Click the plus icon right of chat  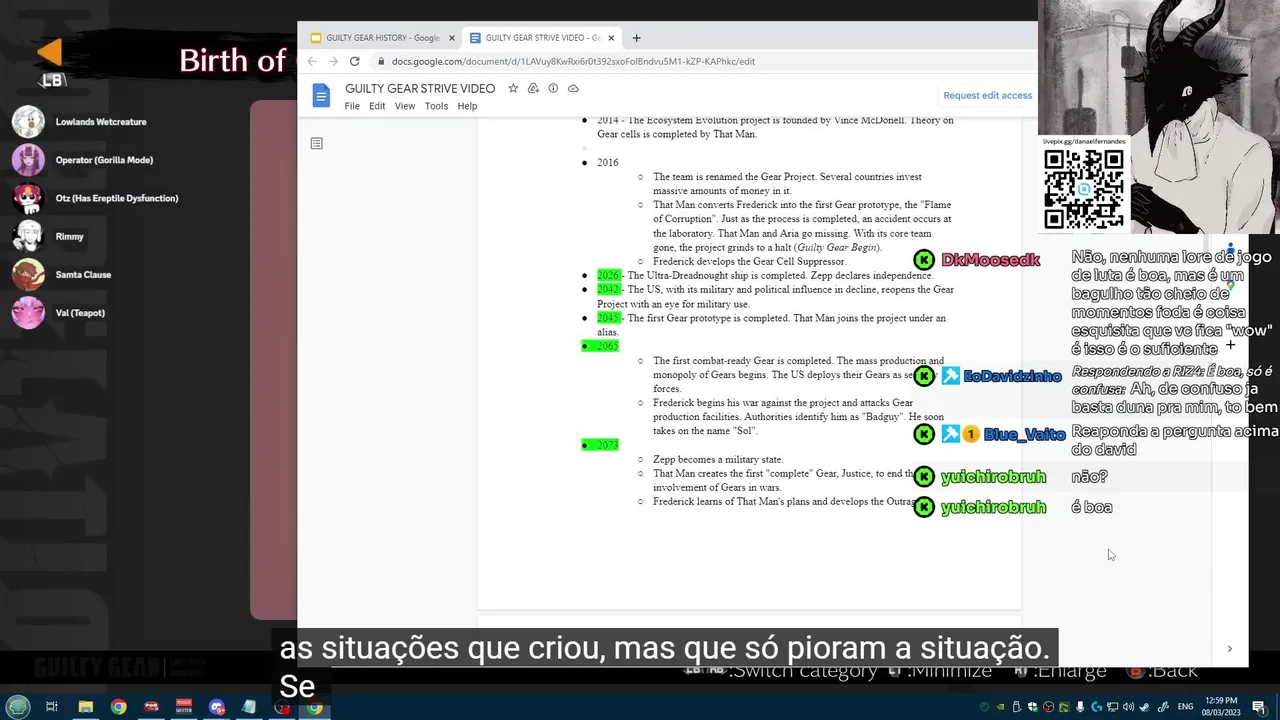coord(1230,345)
